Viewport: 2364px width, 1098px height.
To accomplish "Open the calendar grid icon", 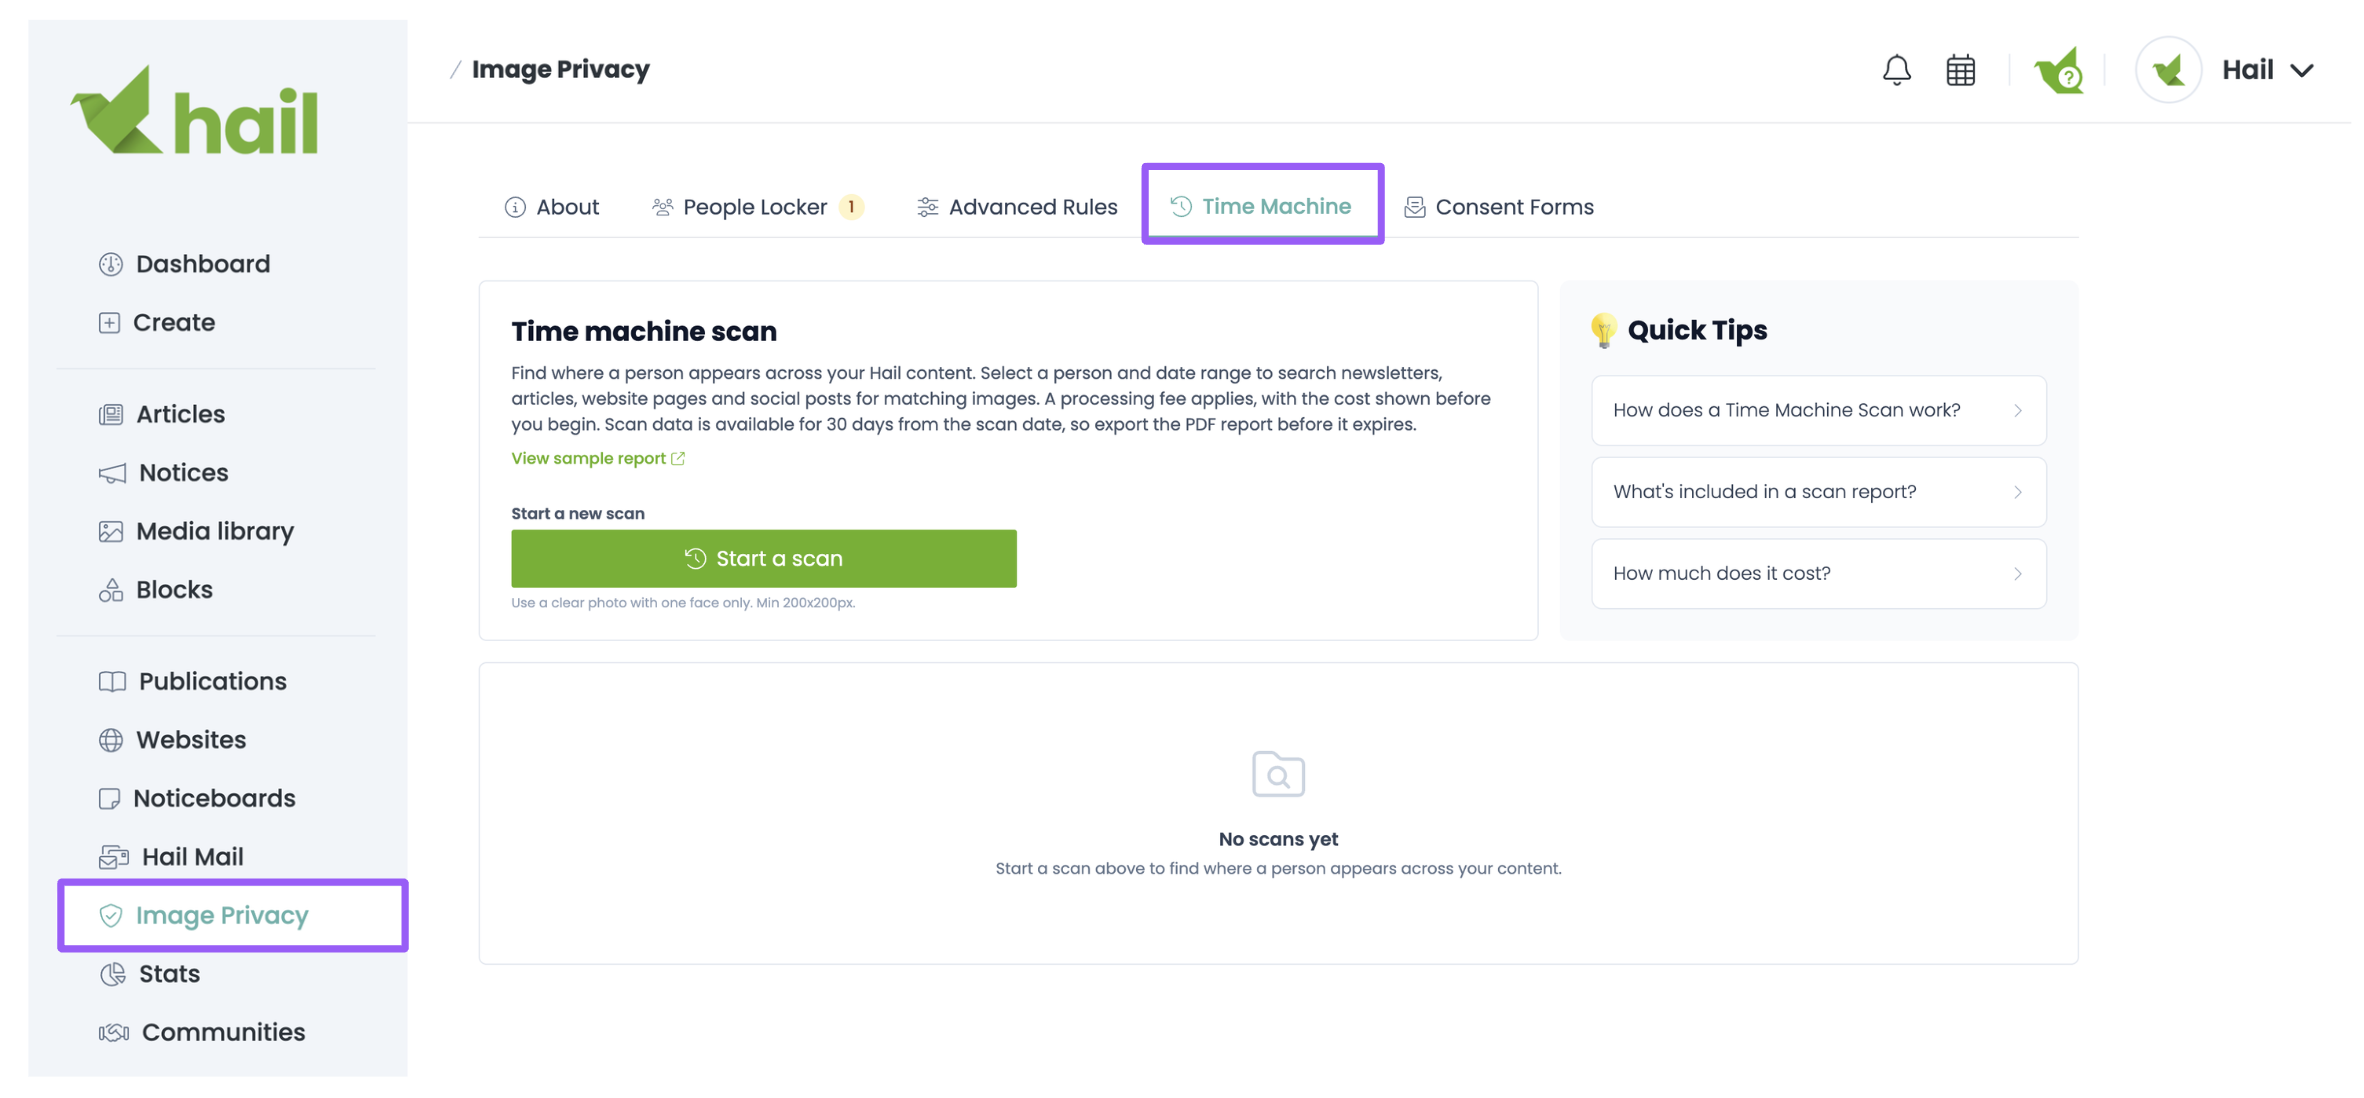I will pyautogui.click(x=1960, y=70).
